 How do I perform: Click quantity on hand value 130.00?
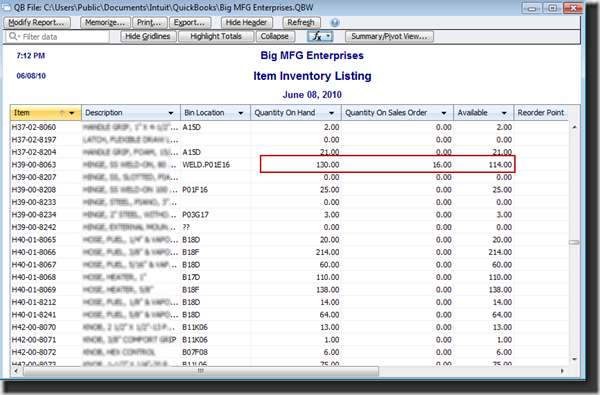[328, 165]
